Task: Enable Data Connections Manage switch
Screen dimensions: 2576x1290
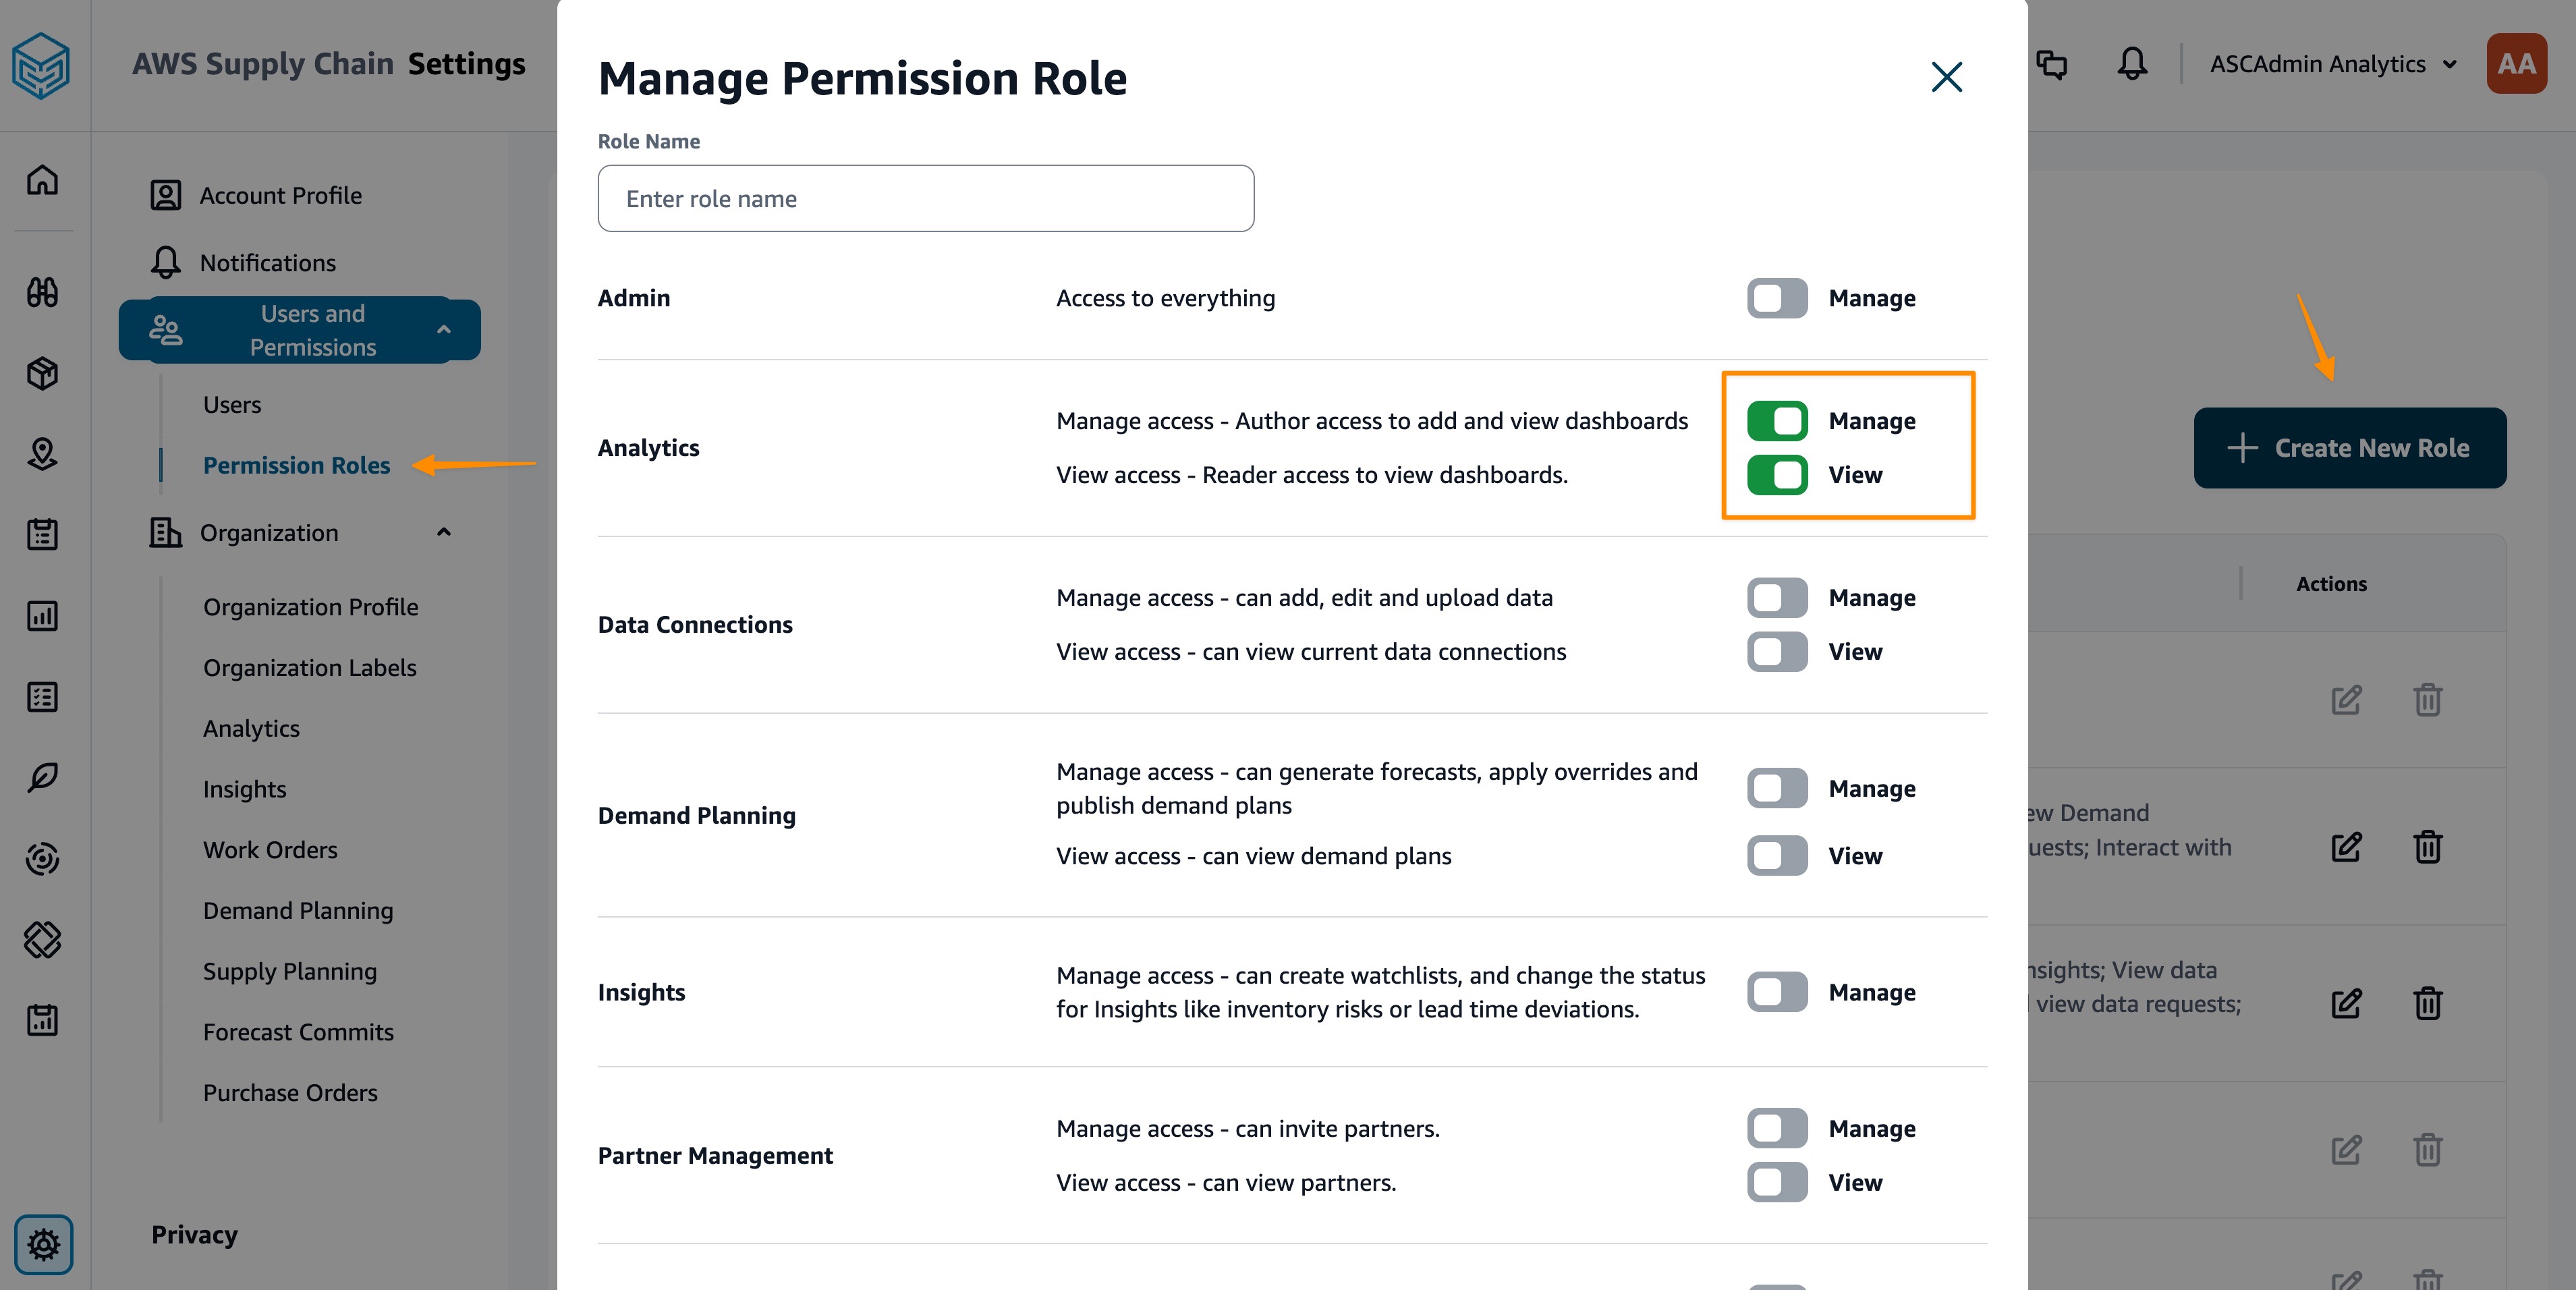Action: pyautogui.click(x=1777, y=598)
